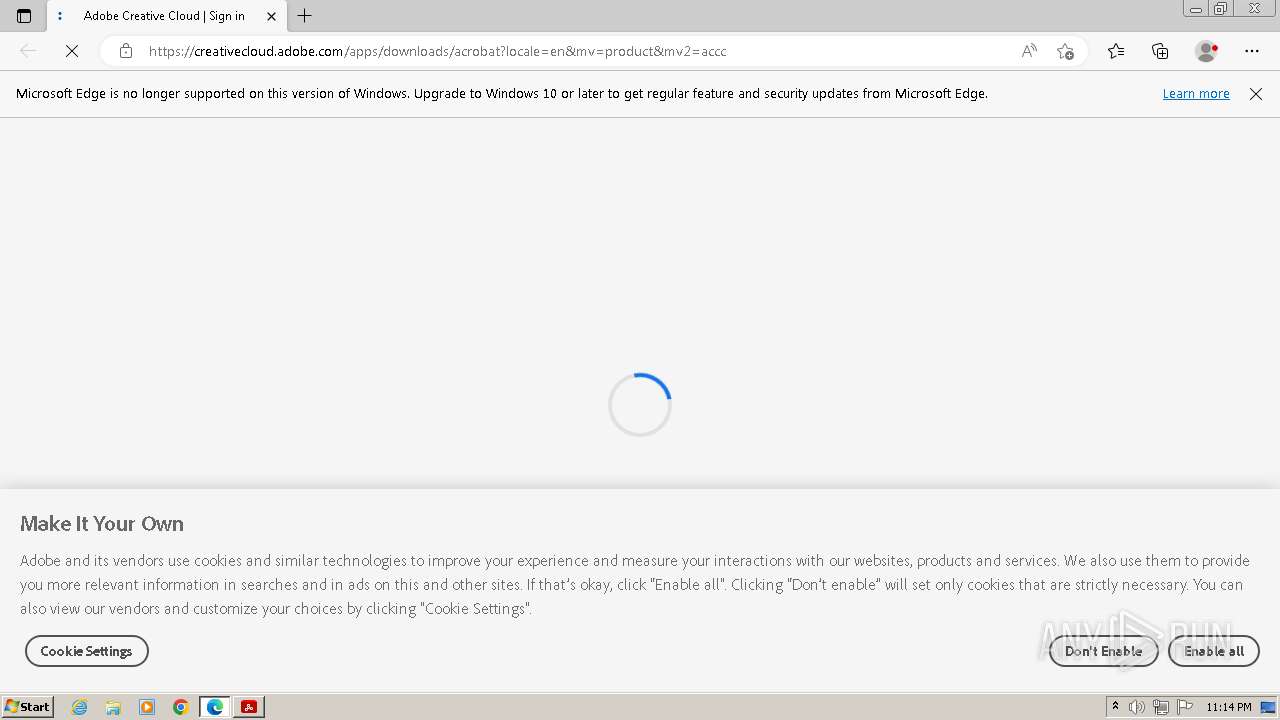Dismiss the Edge unsupported notification bar

1256,93
